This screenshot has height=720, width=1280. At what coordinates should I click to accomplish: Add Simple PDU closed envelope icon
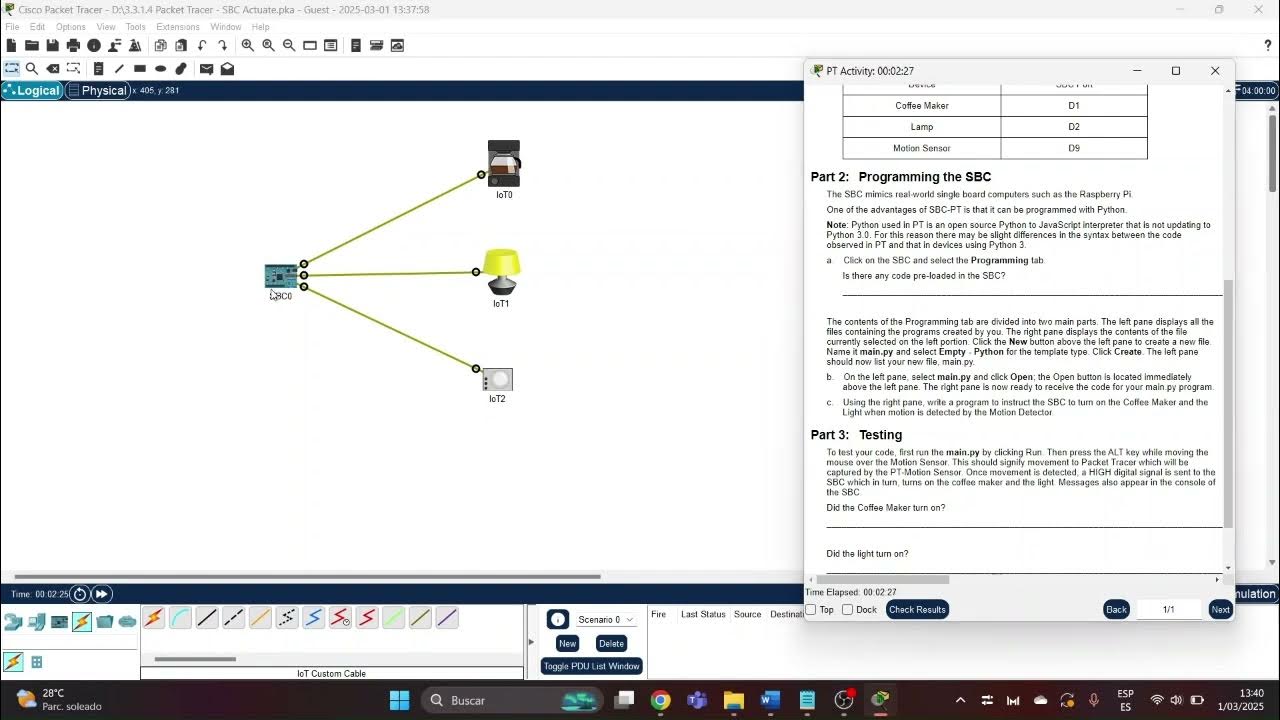tap(206, 69)
